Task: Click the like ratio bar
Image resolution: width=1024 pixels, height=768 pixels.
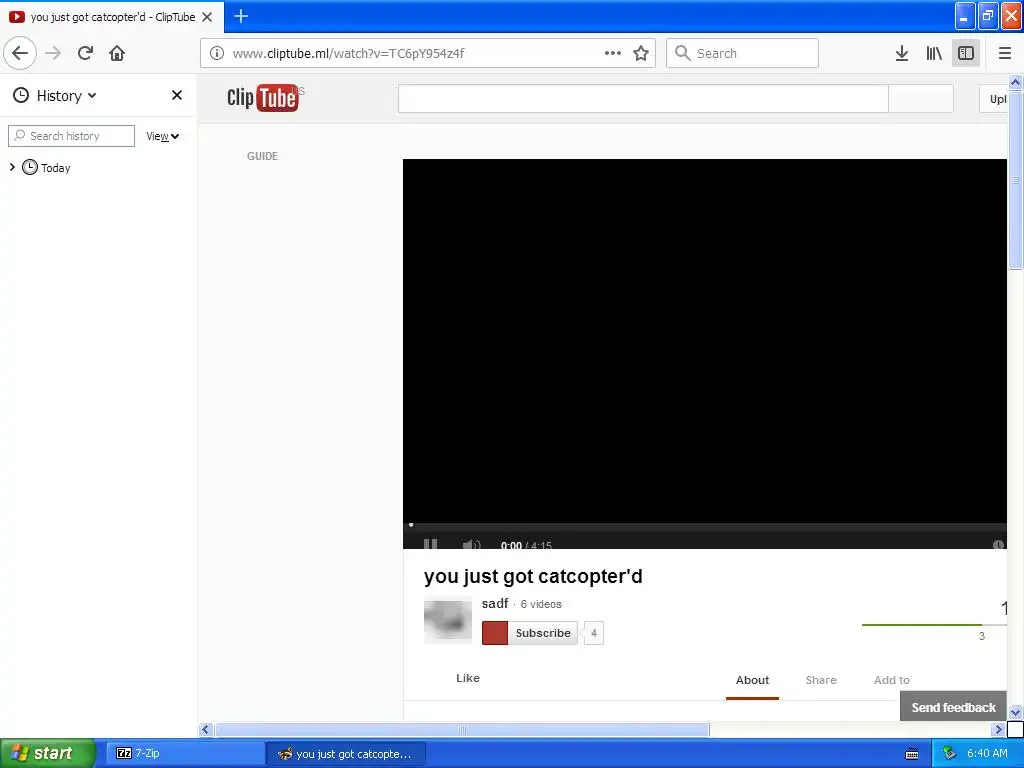Action: point(934,625)
